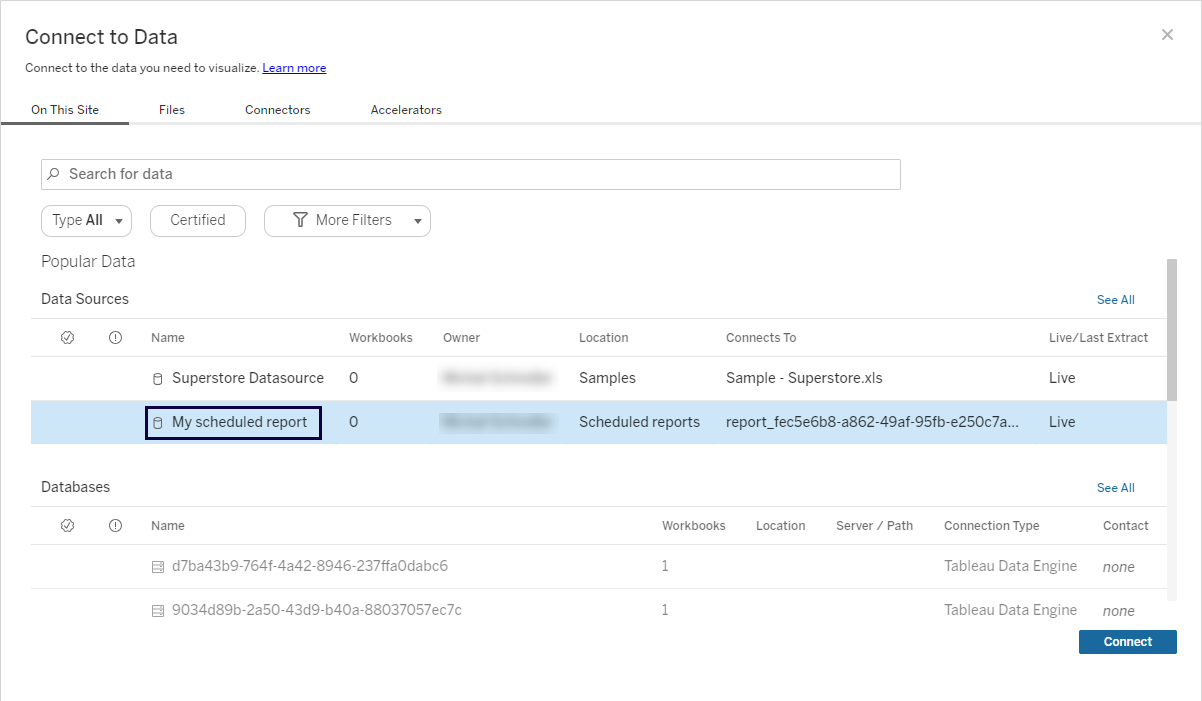Click the My scheduled report datasource icon

click(157, 423)
